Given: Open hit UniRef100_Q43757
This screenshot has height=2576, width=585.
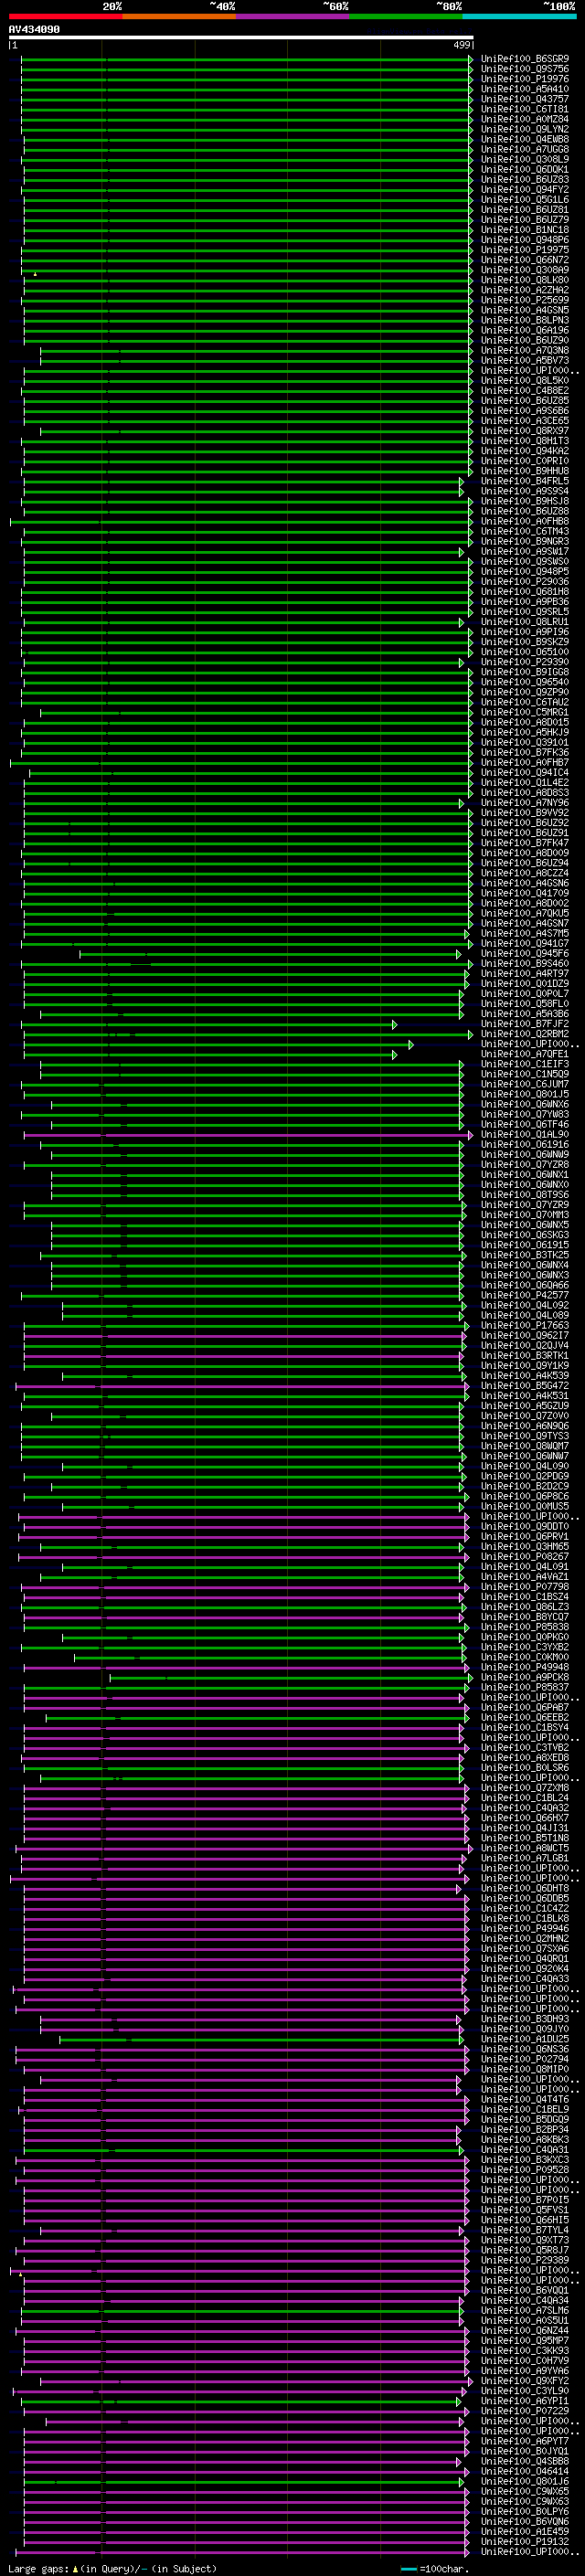Looking at the screenshot, I should 525,99.
